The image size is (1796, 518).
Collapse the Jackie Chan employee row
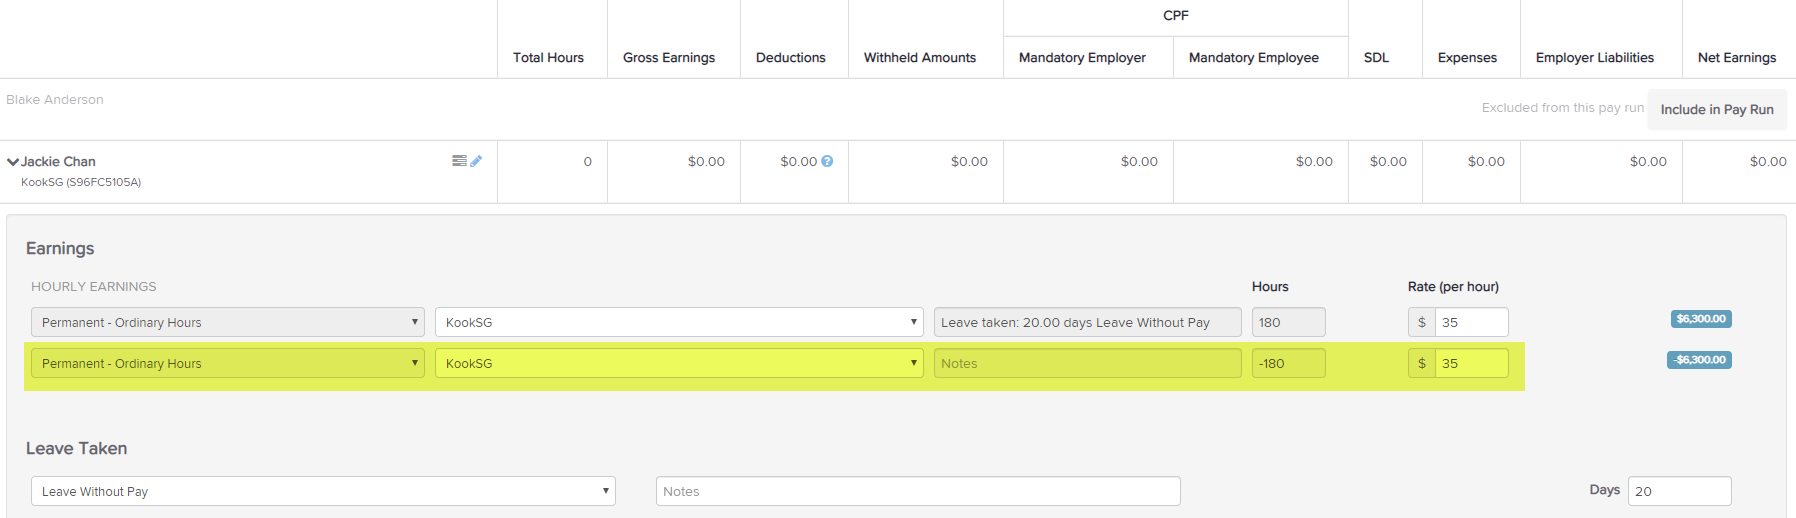(x=13, y=162)
